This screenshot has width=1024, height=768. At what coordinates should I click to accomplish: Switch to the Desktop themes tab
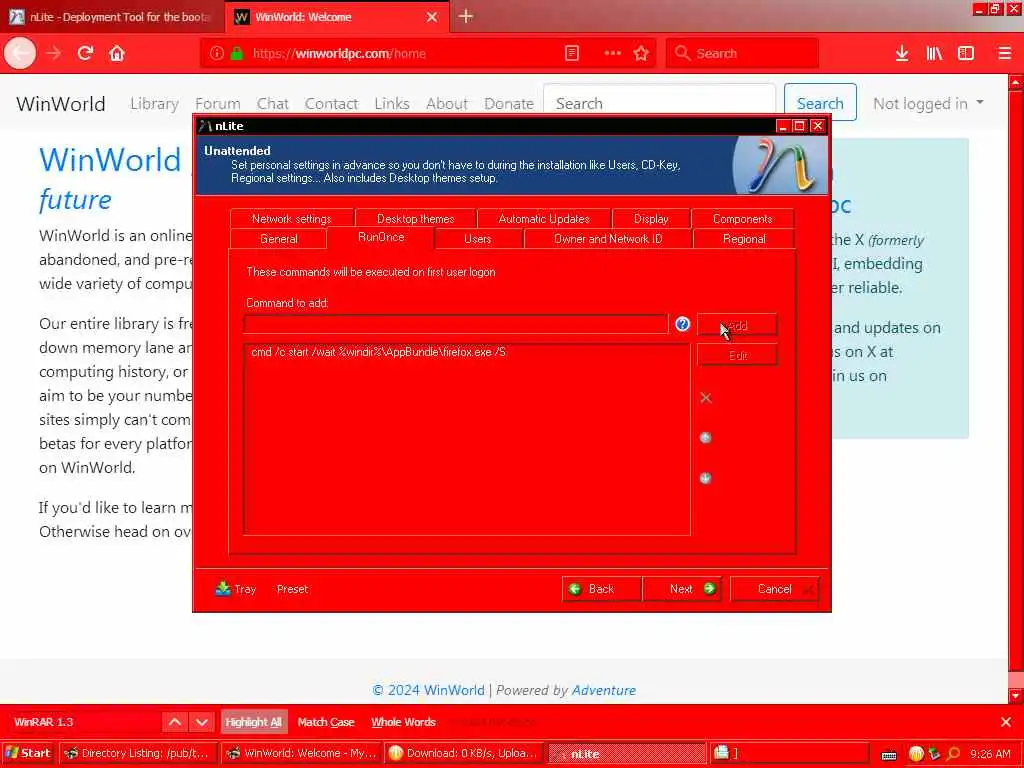[x=415, y=218]
